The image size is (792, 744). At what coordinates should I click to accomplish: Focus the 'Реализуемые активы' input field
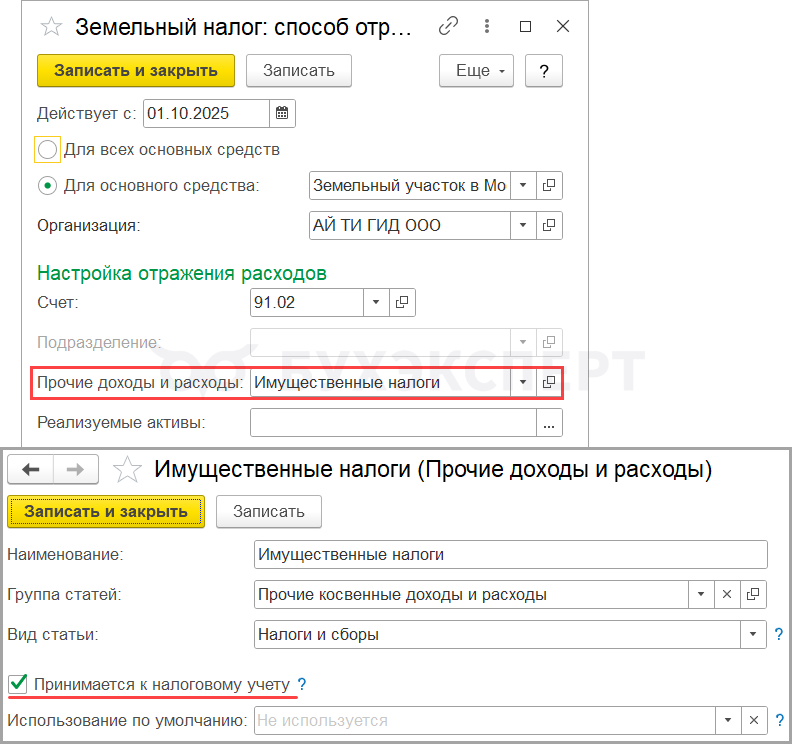pos(393,422)
